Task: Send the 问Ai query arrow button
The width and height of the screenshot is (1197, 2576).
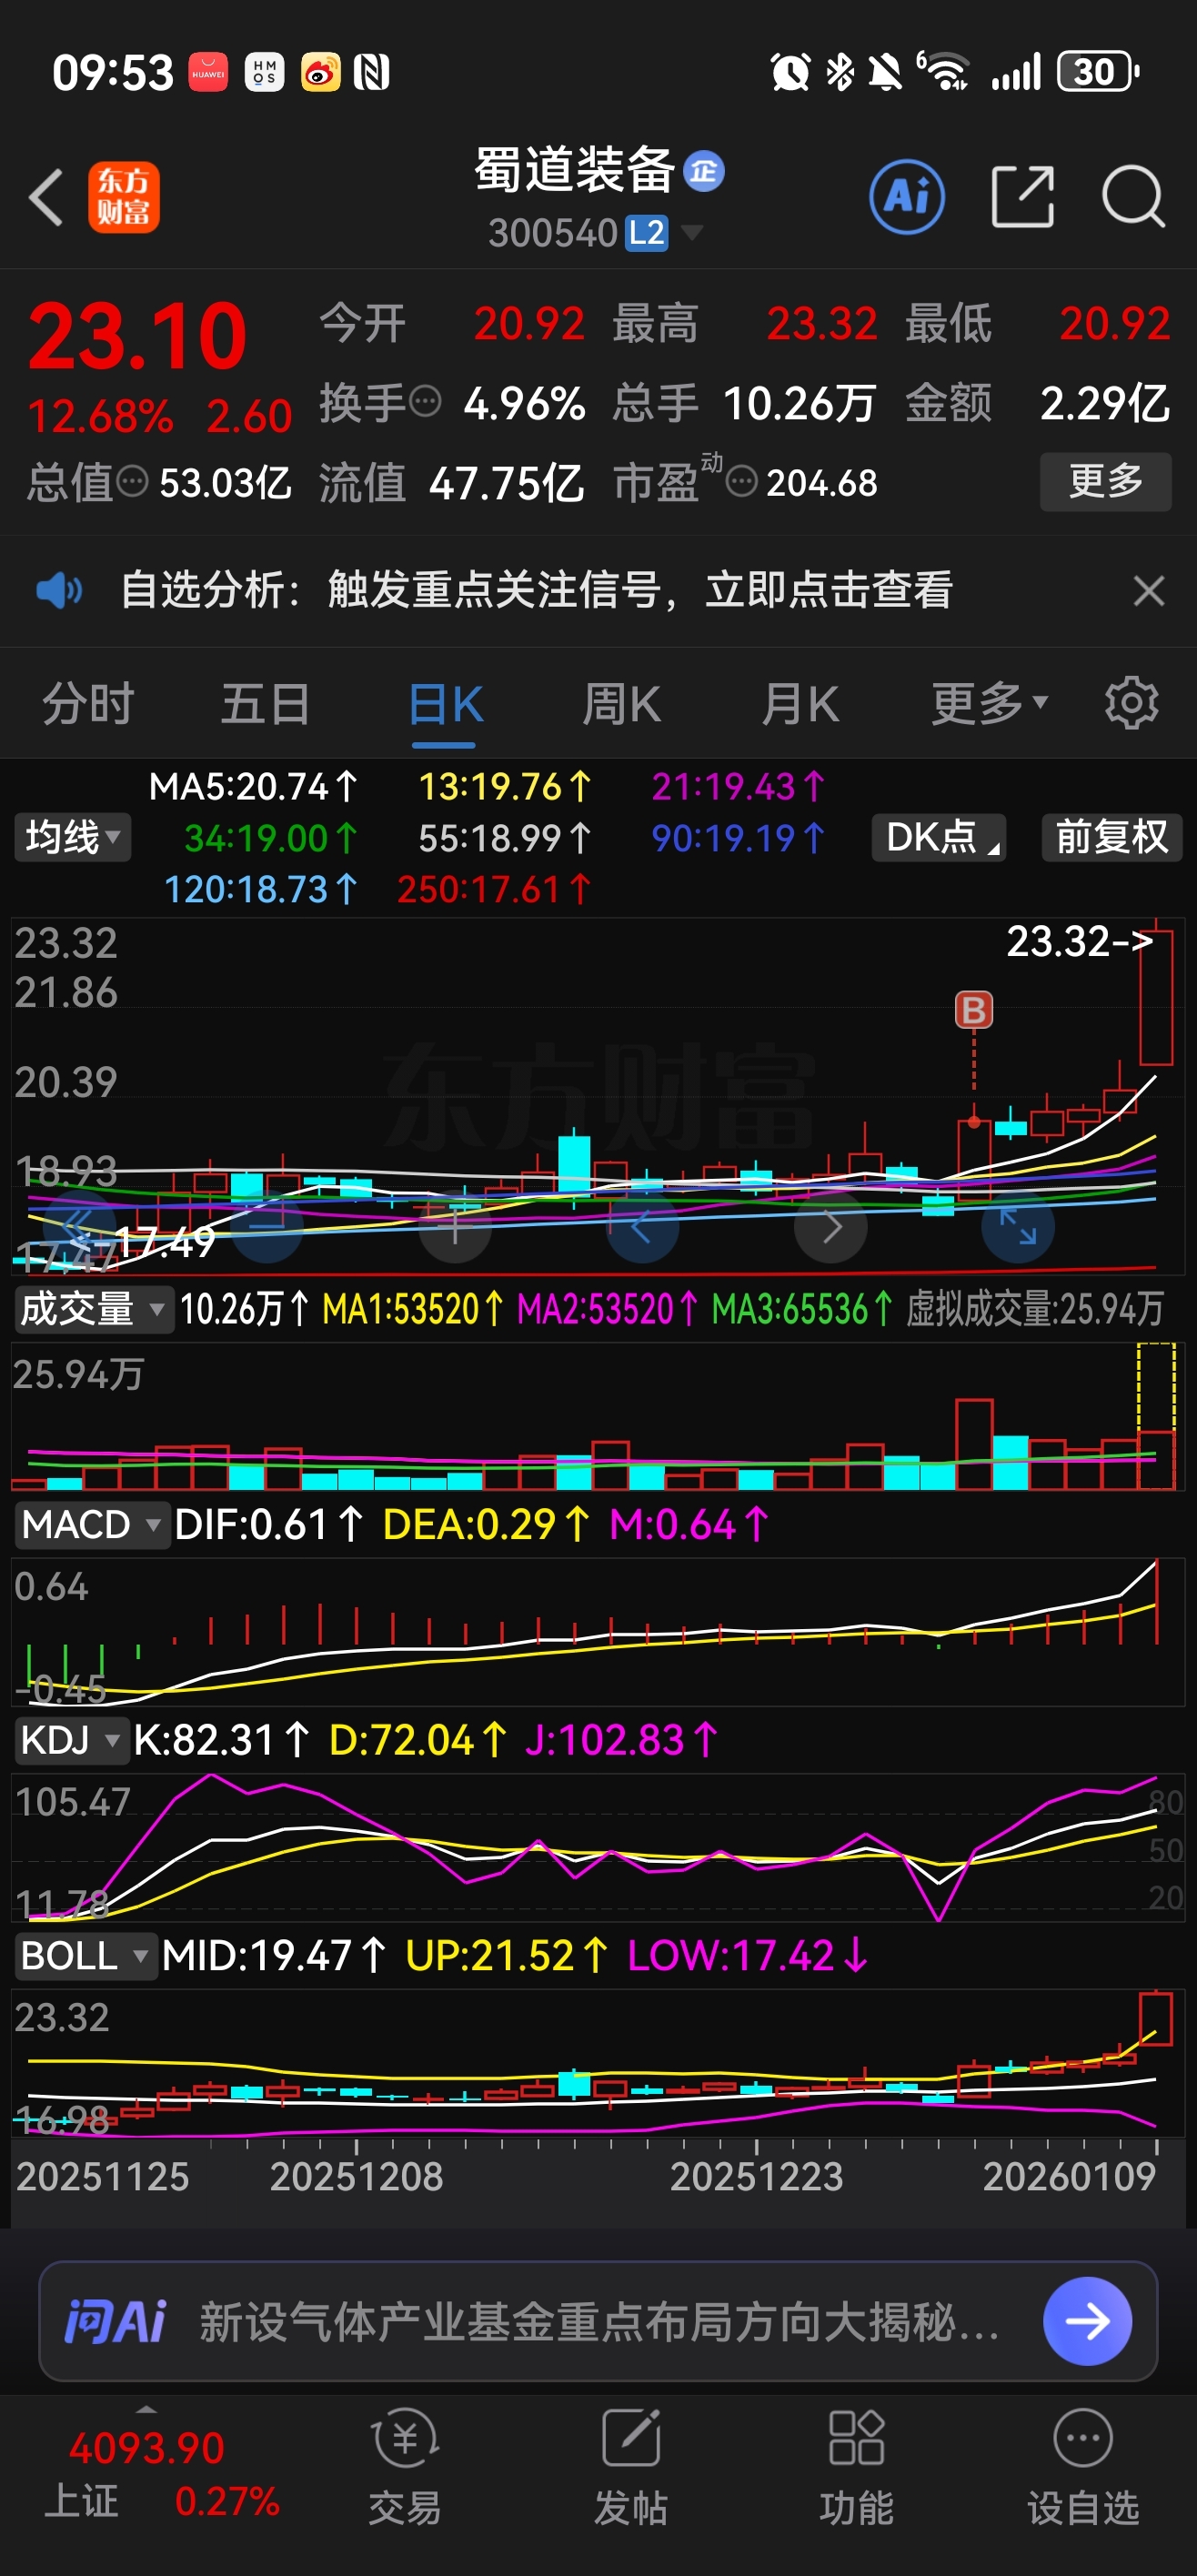Action: (1087, 2321)
